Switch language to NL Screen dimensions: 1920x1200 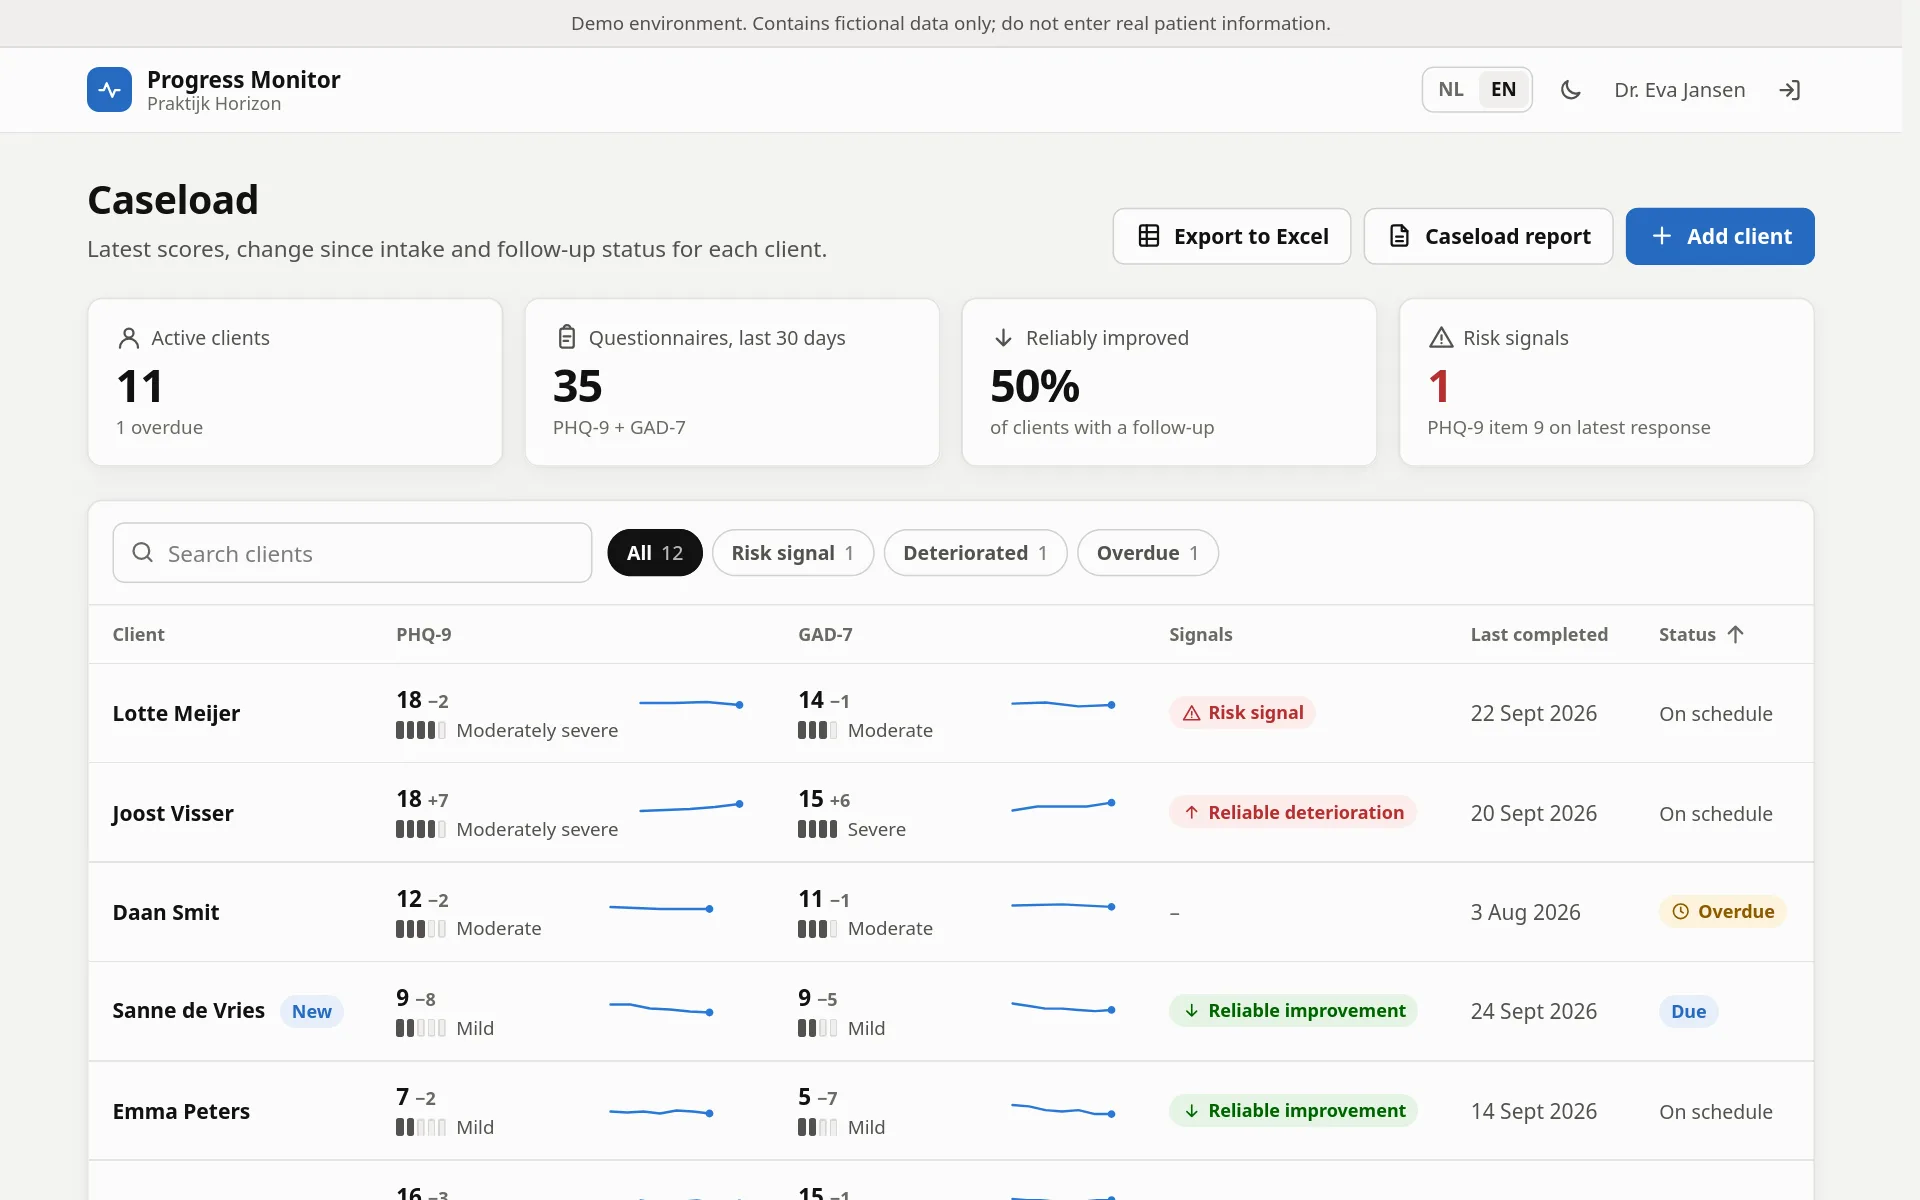point(1451,89)
